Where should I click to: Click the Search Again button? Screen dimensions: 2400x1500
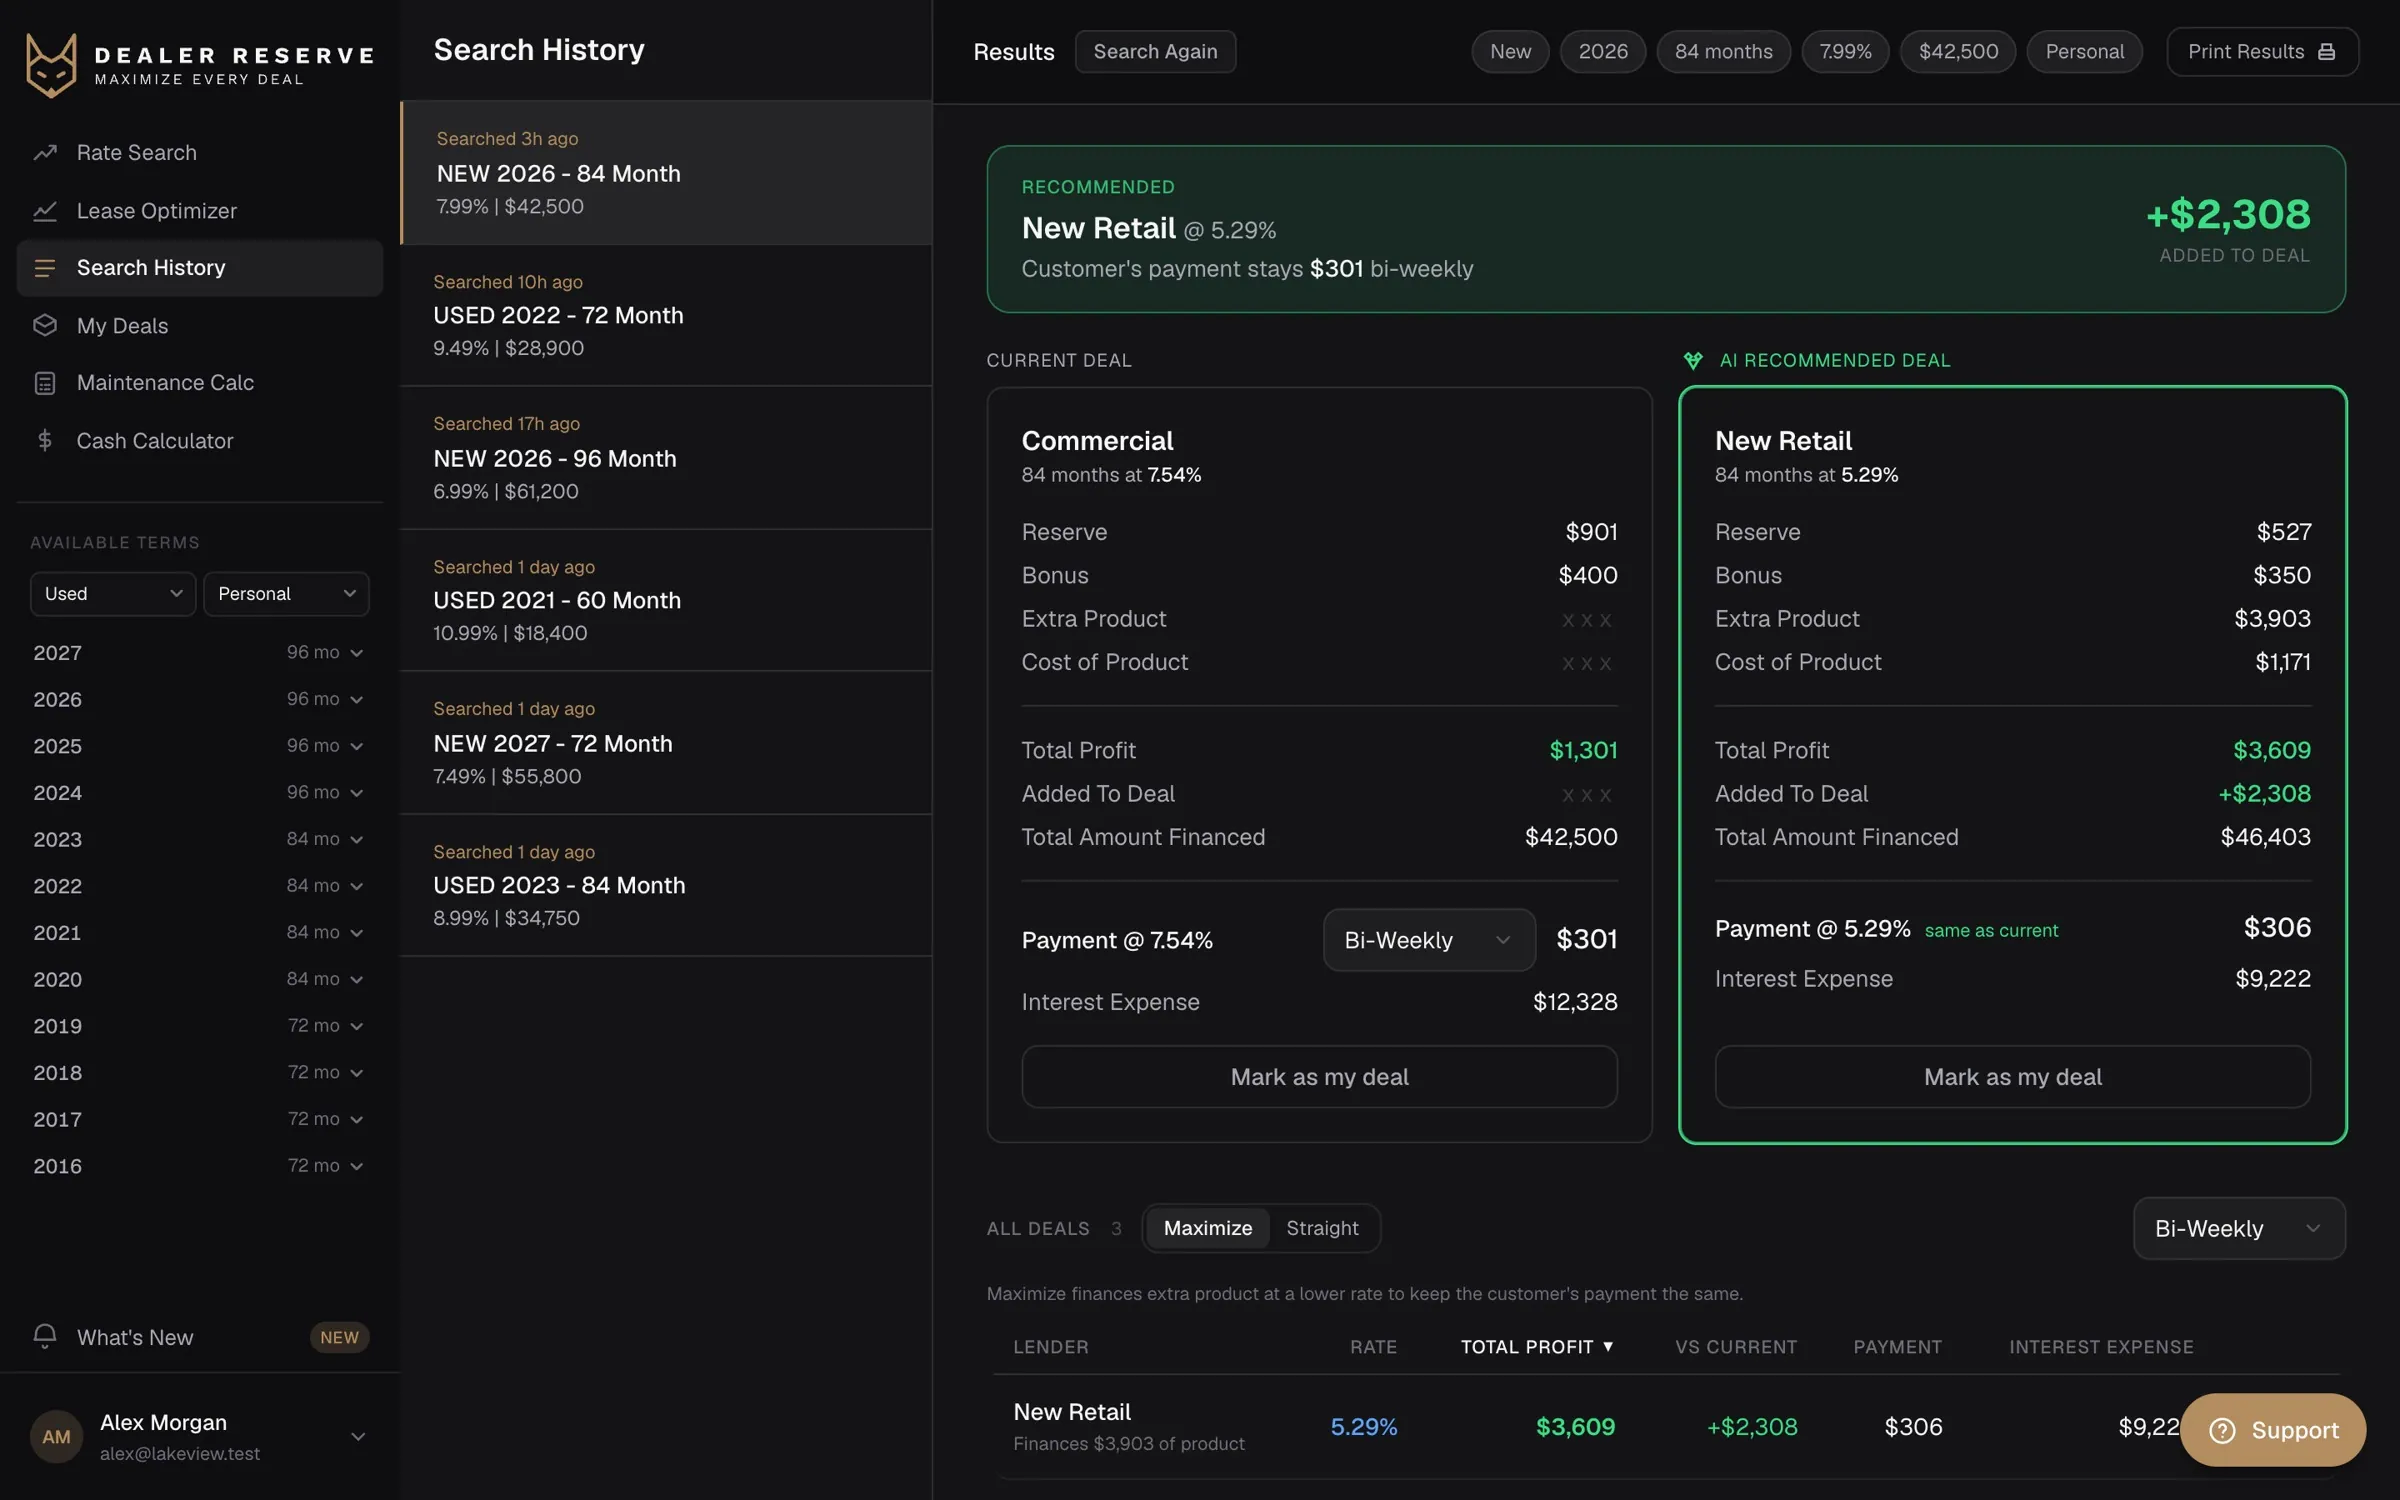pyautogui.click(x=1155, y=52)
